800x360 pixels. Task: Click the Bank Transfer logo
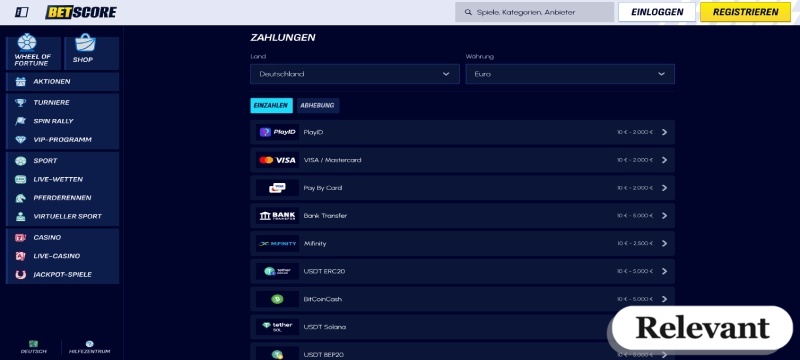[278, 216]
